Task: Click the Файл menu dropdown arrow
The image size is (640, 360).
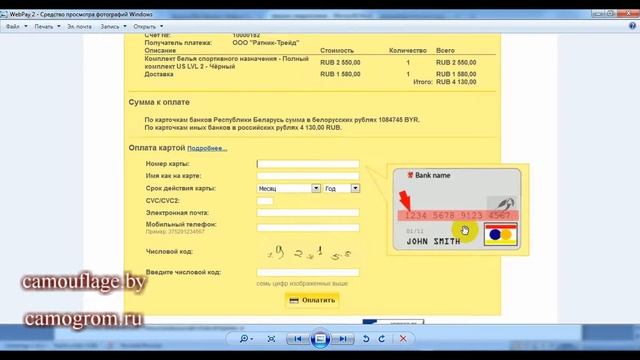Action: coord(26,26)
